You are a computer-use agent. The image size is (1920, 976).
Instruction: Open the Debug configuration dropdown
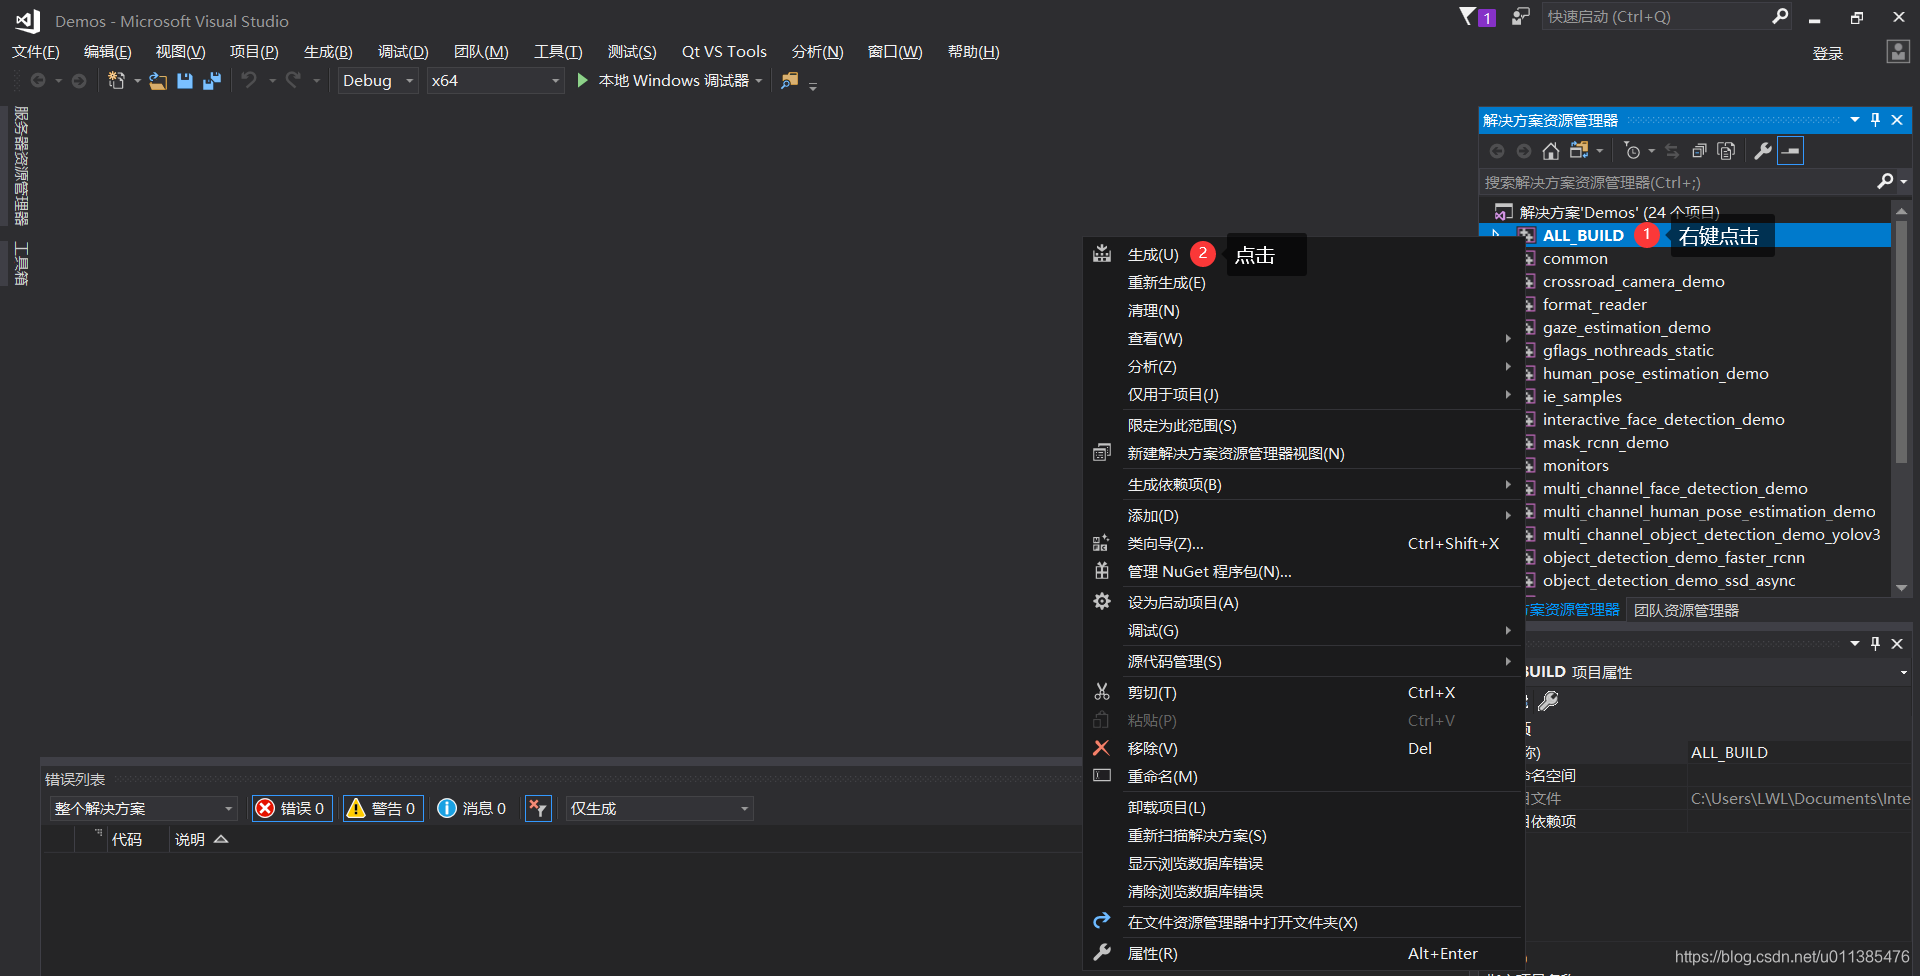coord(377,80)
